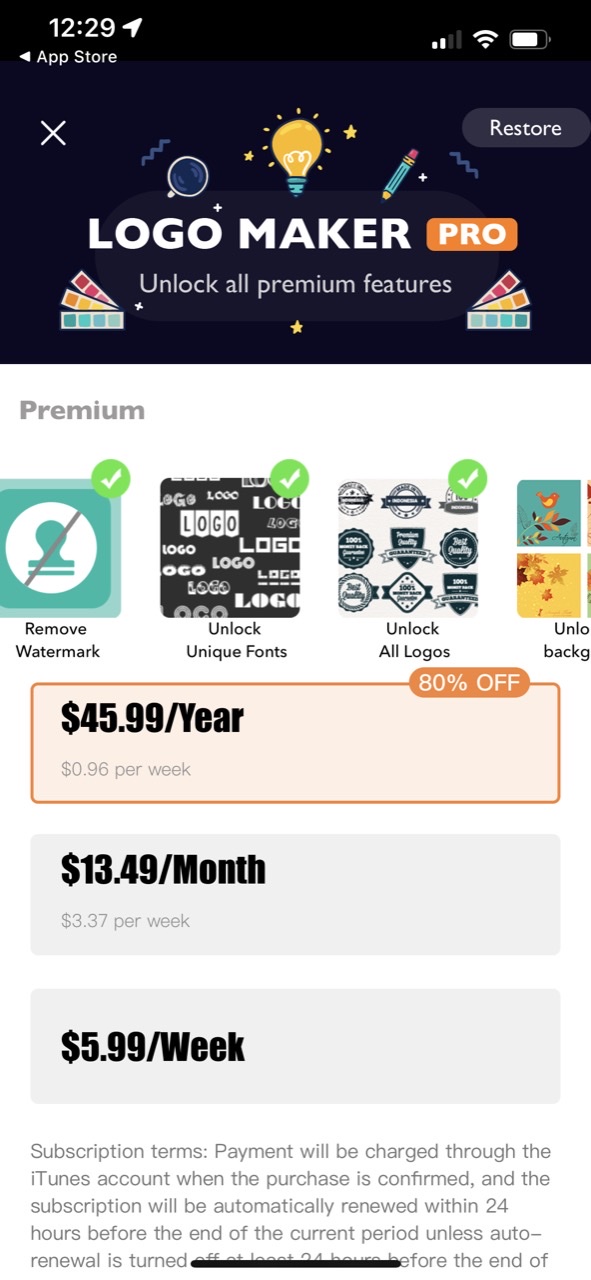Tap the partially visible backgrounds thumbnail
This screenshot has width=591, height=1280.
click(553, 548)
